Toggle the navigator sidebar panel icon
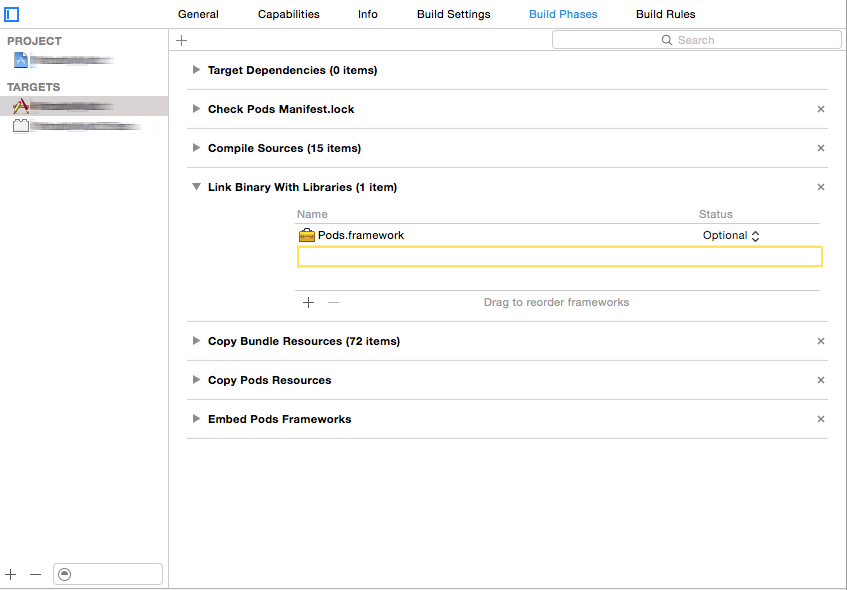Screen dimensions: 847x590 point(12,14)
